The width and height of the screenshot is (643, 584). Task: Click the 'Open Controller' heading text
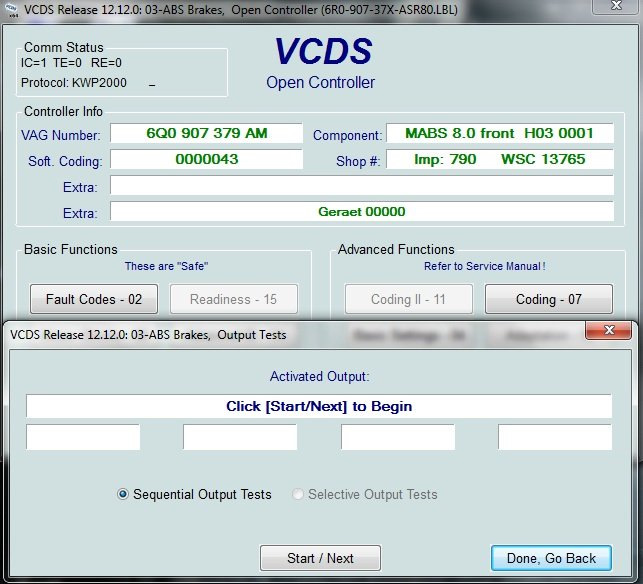(320, 82)
